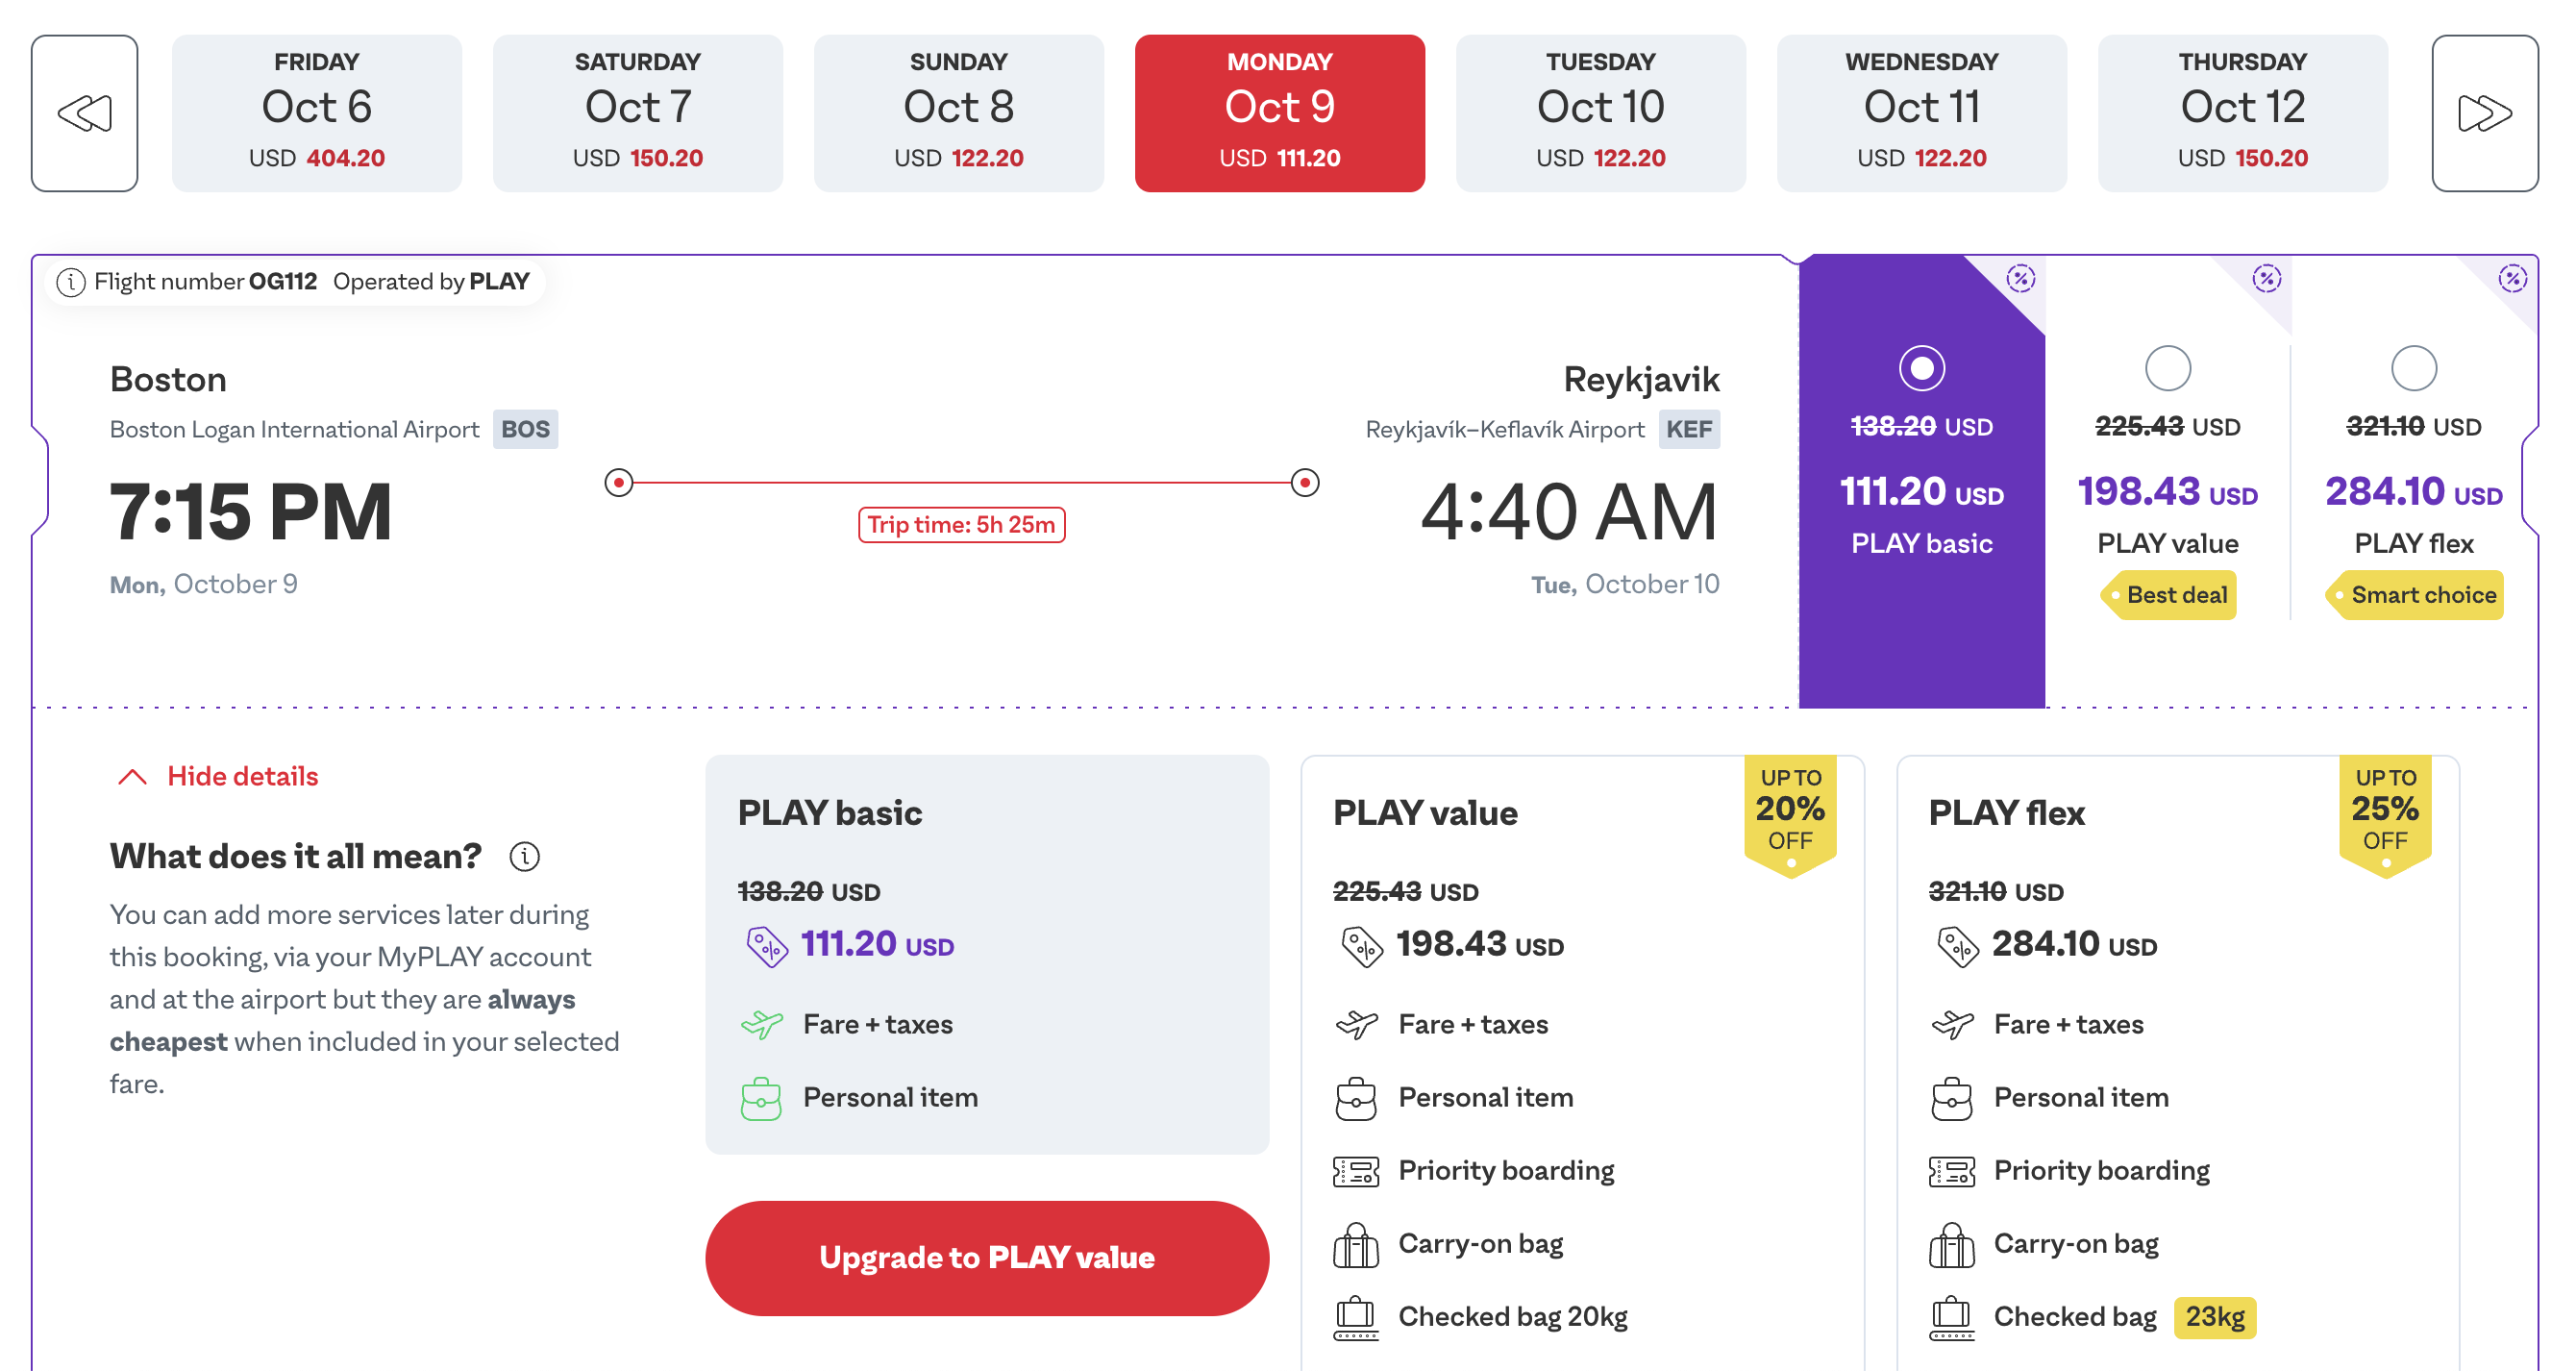Choose the Friday Oct 6 date tab
The image size is (2576, 1371).
[317, 113]
